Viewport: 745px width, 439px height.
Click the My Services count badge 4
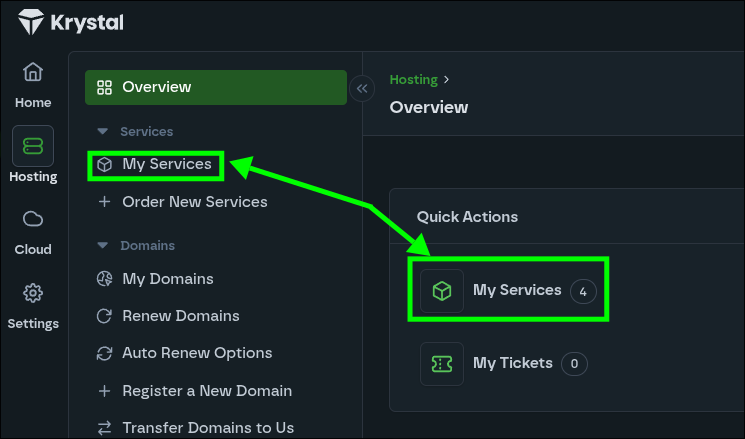tap(583, 292)
